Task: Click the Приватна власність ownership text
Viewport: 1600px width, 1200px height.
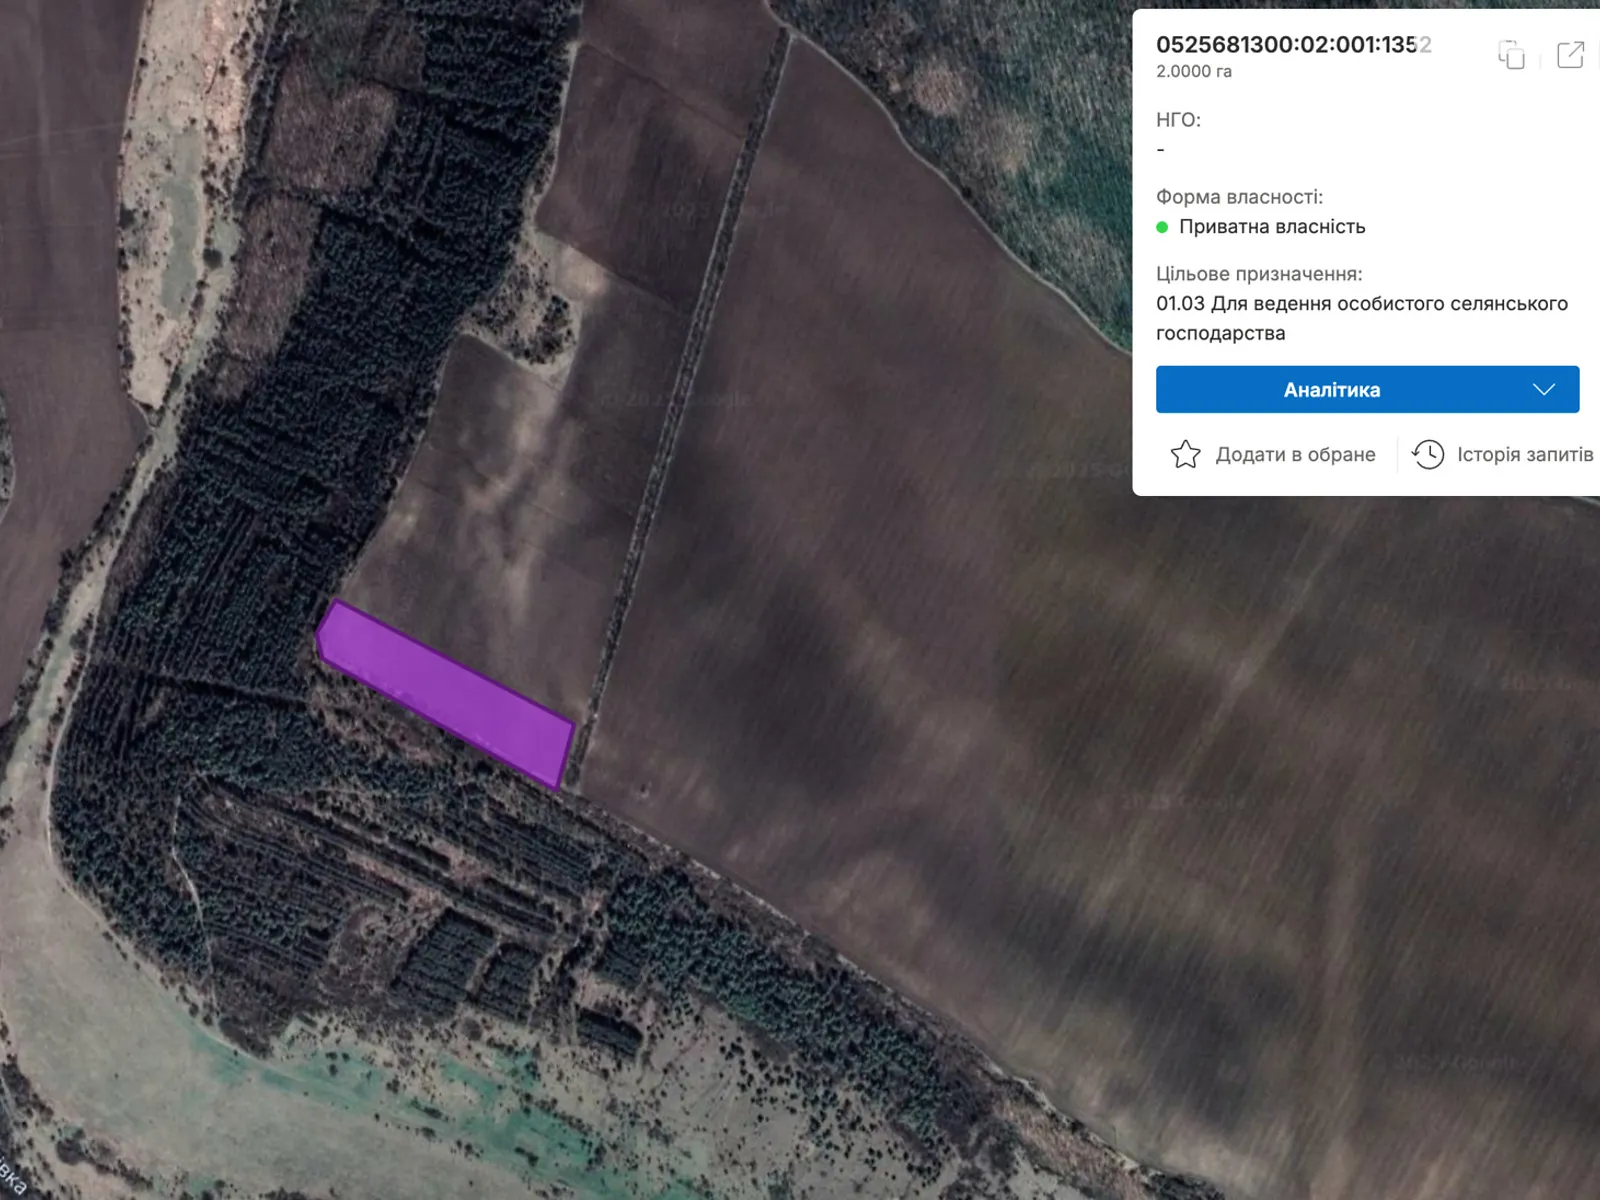Action: [x=1272, y=227]
